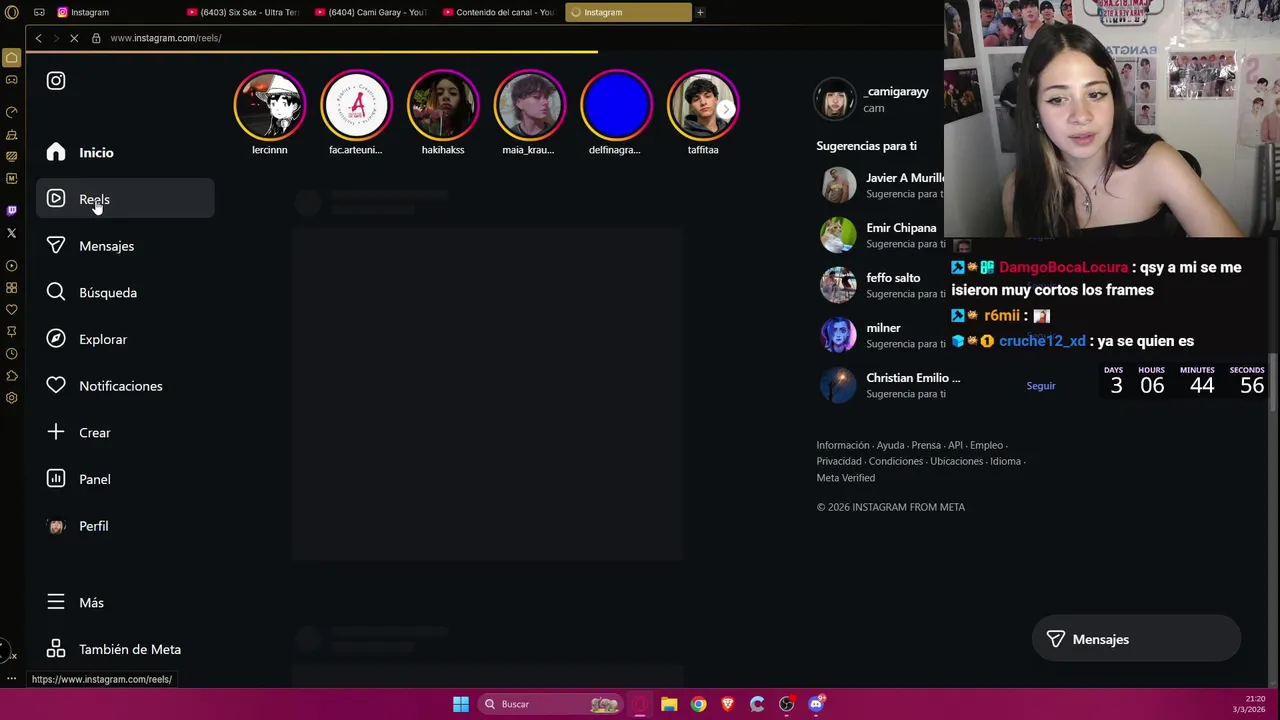Screen dimensions: 1280x720
Task: Show next stories with arrow button
Action: (726, 107)
